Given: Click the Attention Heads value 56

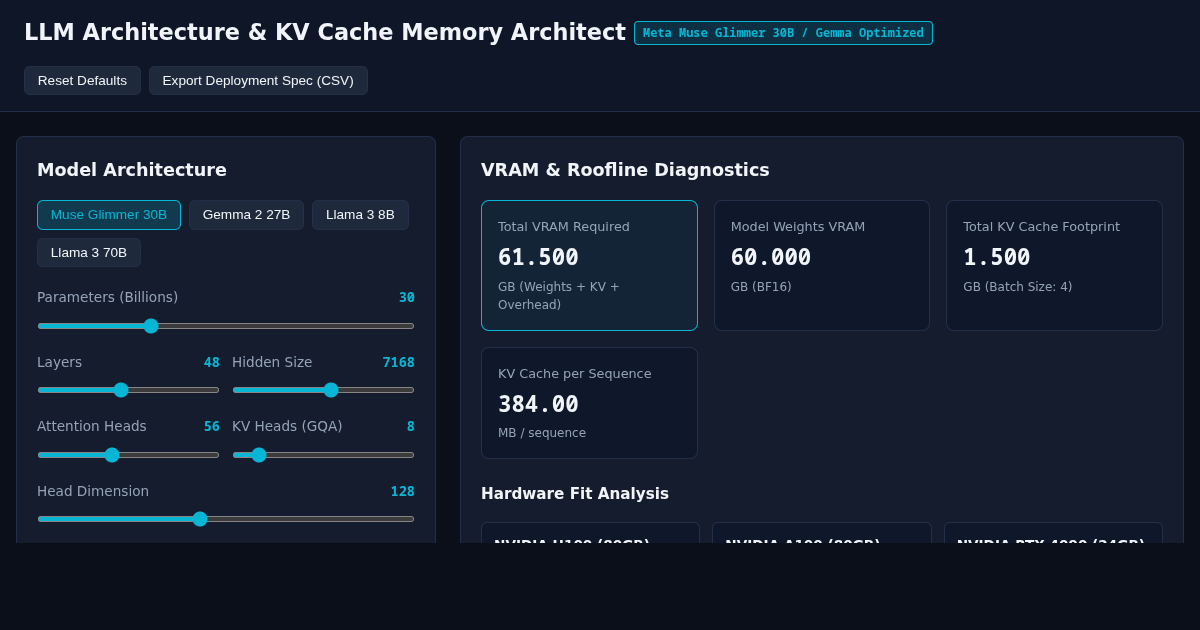Looking at the screenshot, I should point(212,426).
